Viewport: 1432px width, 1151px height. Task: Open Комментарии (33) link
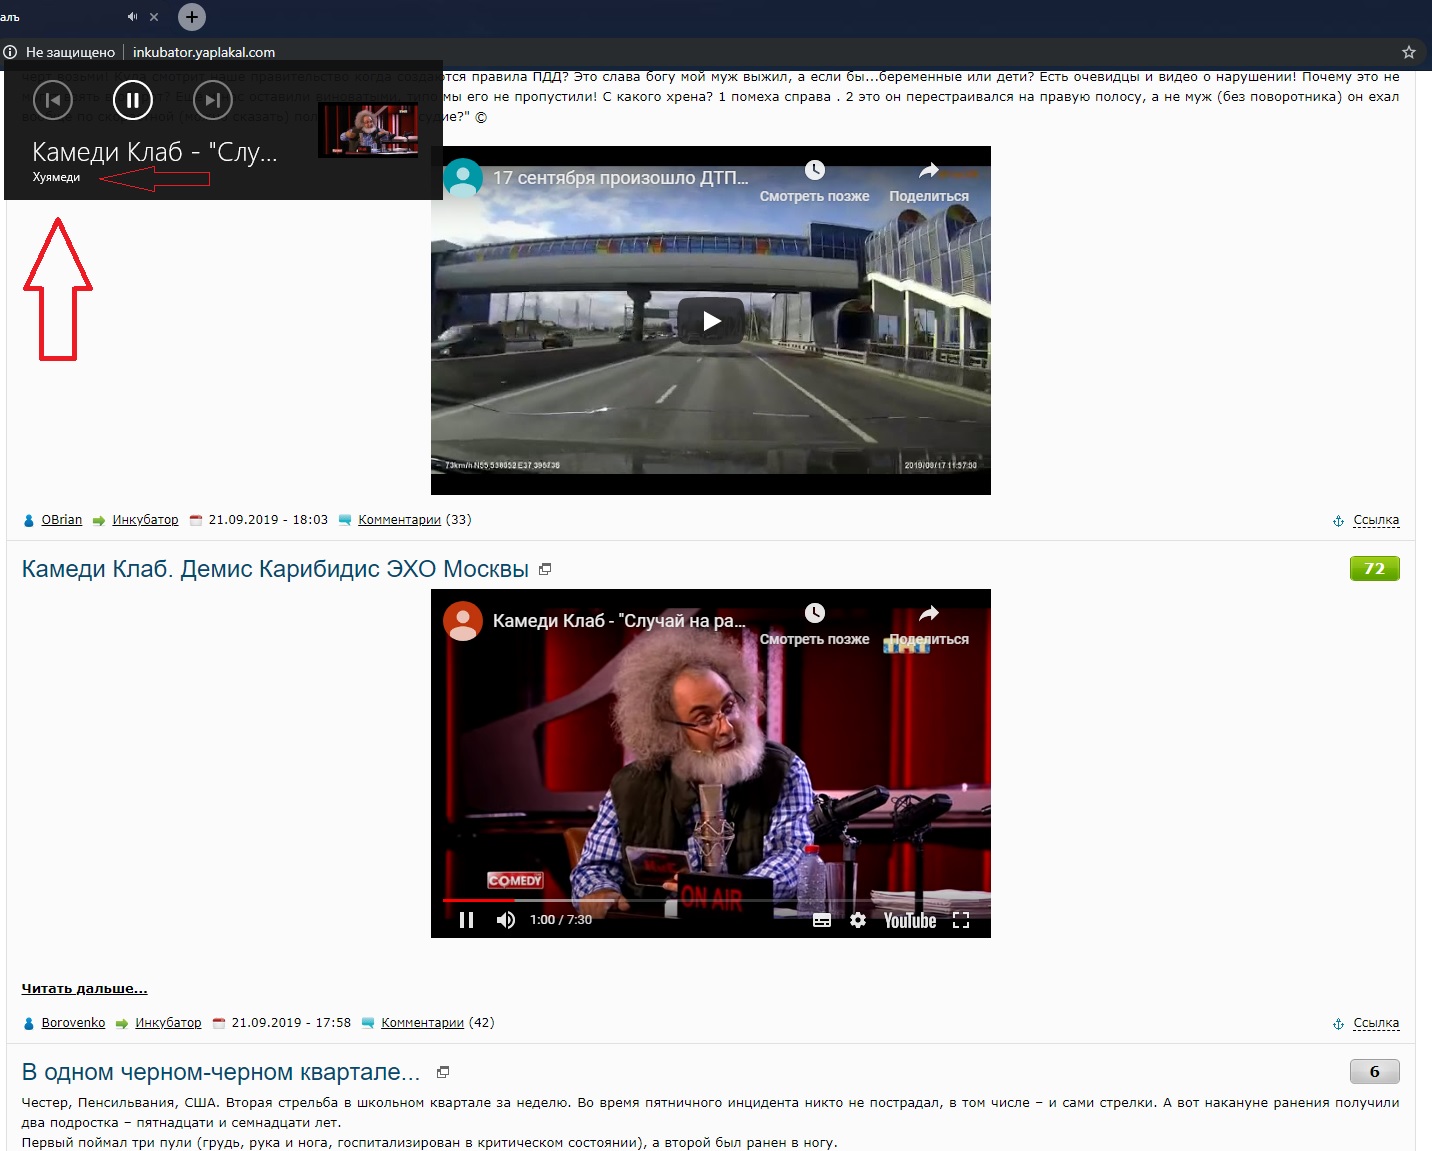click(400, 520)
